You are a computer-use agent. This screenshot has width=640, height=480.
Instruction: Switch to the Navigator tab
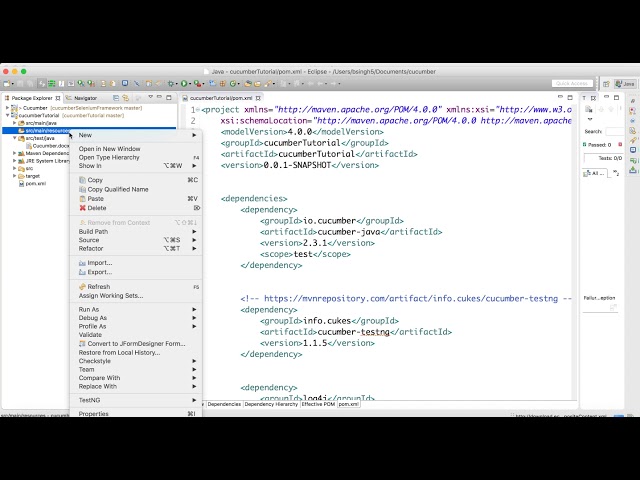(82, 98)
